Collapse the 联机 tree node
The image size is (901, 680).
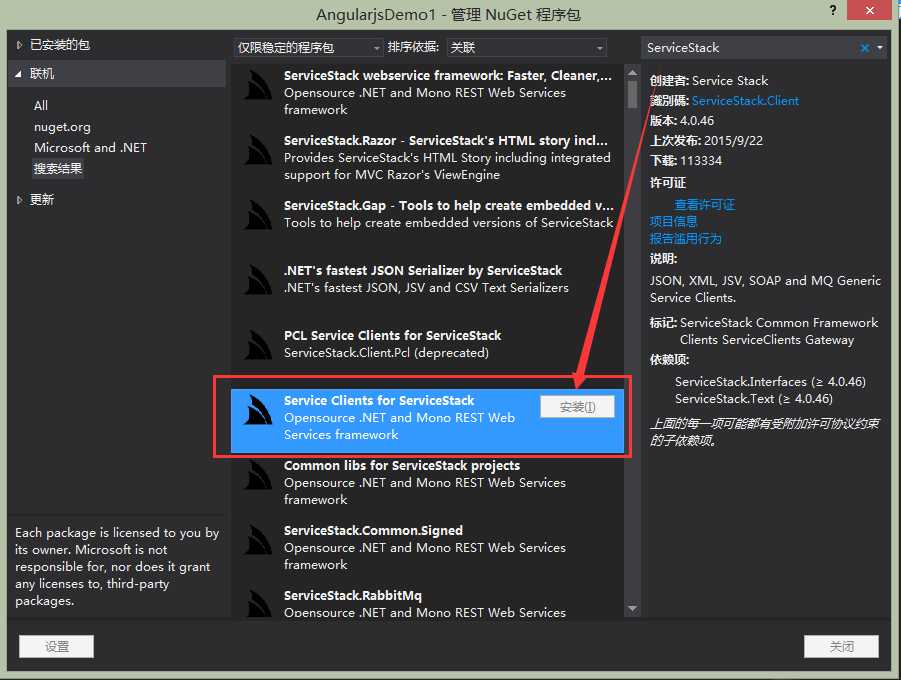tap(18, 74)
